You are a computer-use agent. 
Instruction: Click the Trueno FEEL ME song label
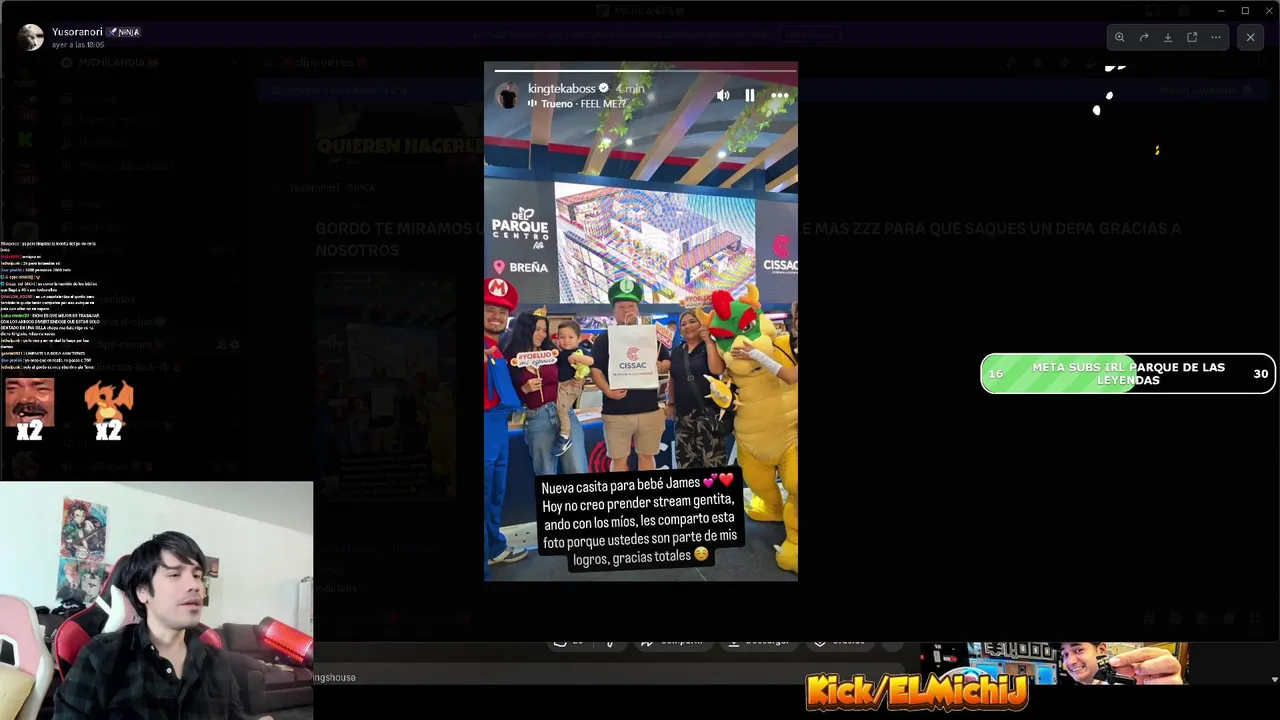583,103
